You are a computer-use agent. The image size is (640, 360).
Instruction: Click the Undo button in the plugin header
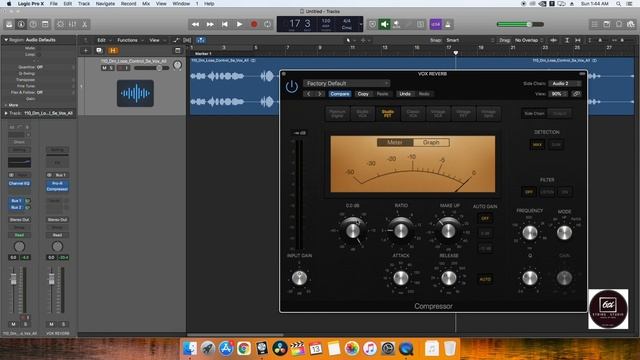tap(405, 94)
